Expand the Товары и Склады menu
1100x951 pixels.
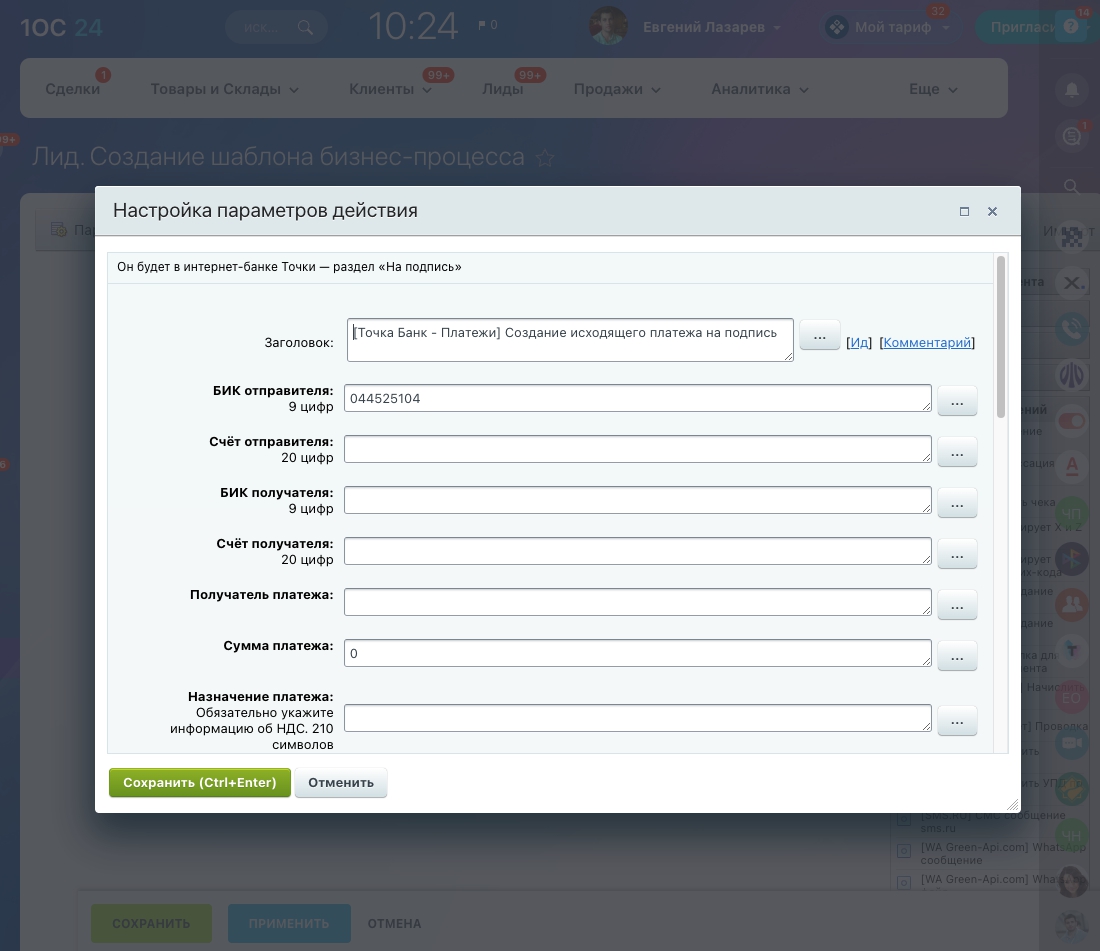click(x=224, y=89)
